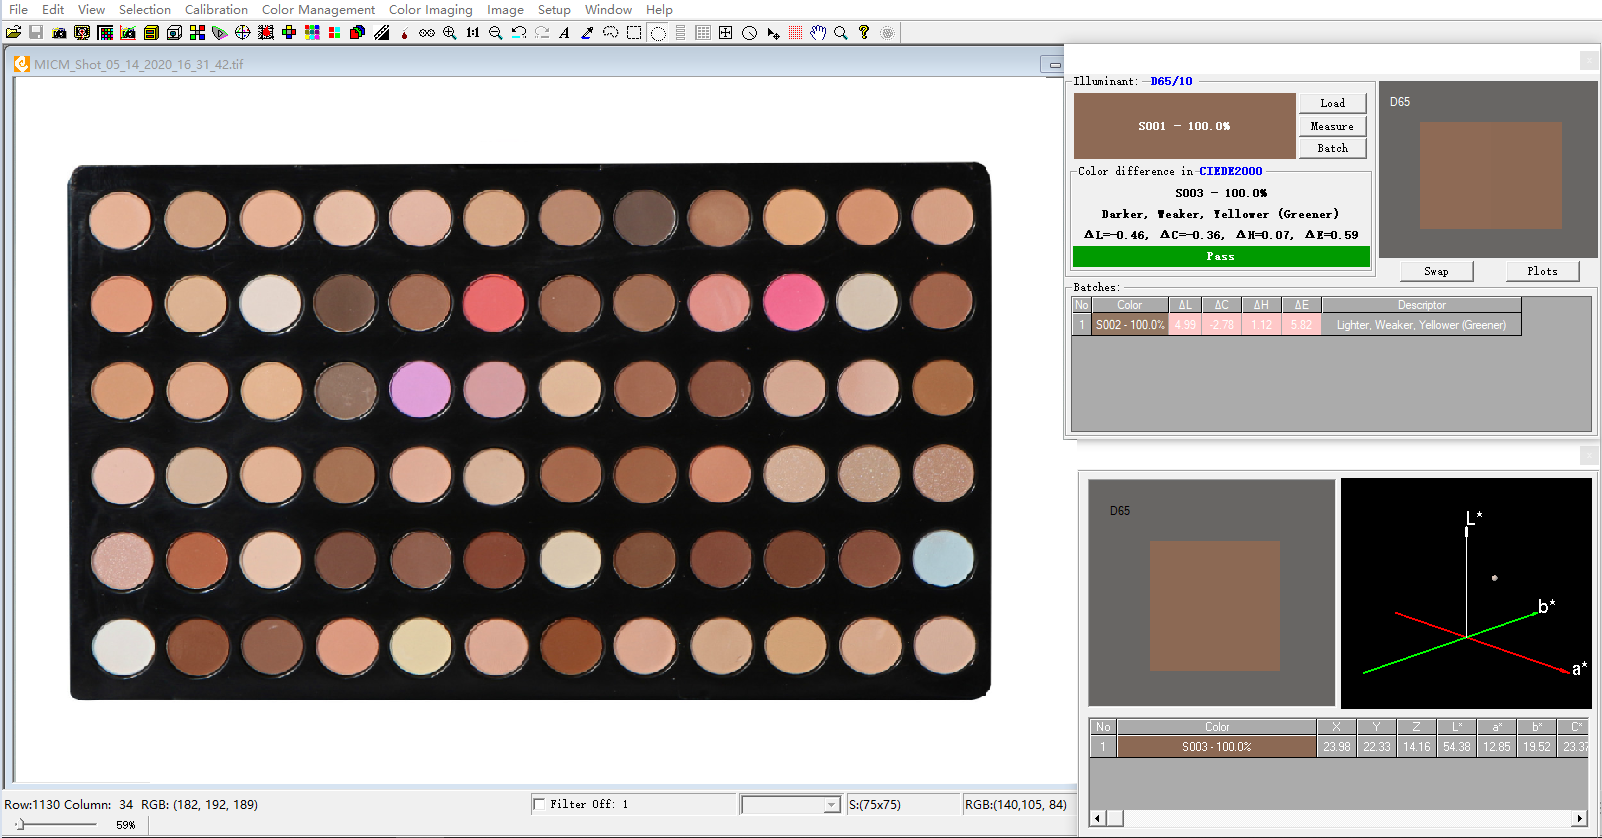Toggle the Filter Off checkbox
The image size is (1602, 838).
click(x=539, y=804)
